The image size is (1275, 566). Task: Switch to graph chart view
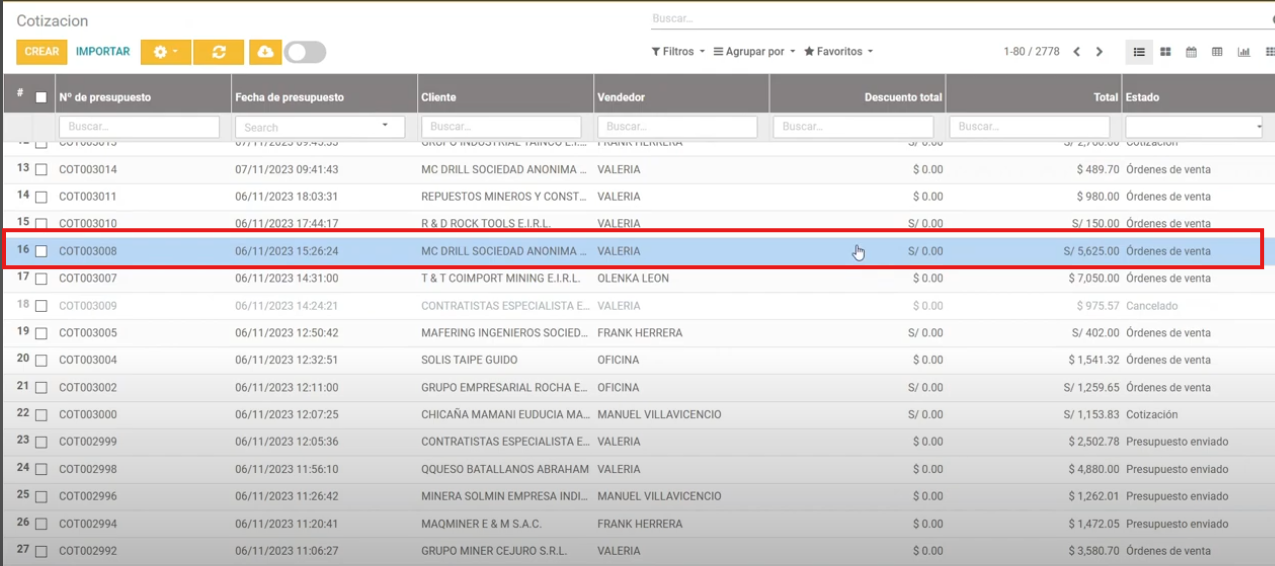pyautogui.click(x=1243, y=52)
